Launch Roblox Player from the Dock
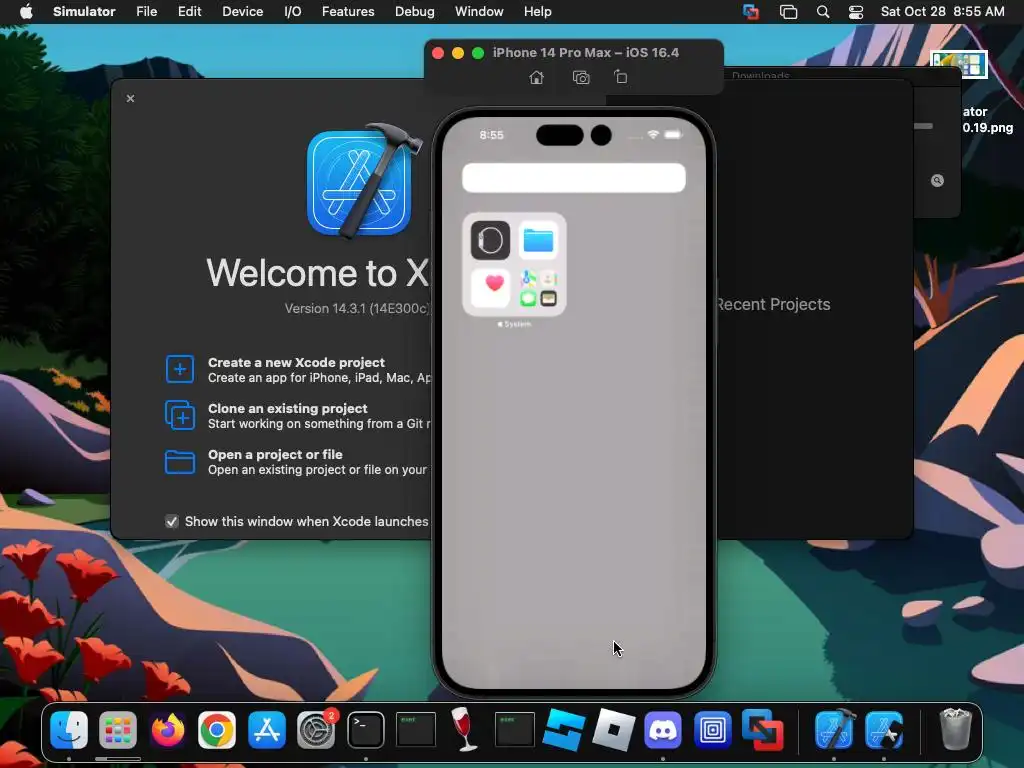1024x768 pixels. 613,729
